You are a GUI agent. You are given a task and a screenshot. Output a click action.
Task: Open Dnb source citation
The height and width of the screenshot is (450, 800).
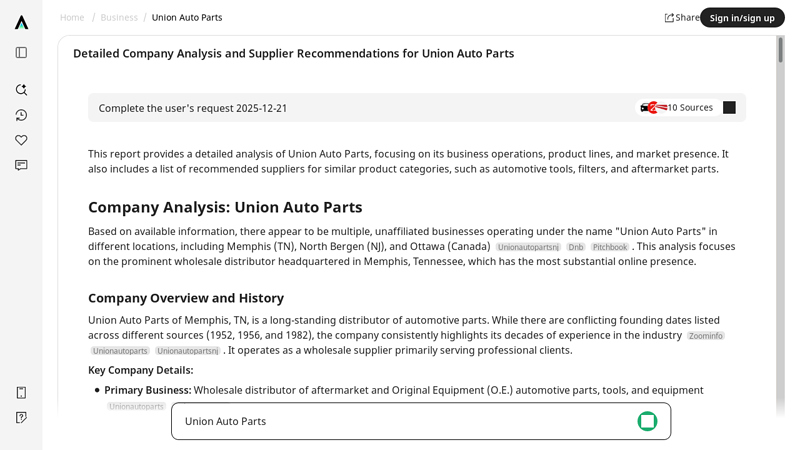tap(576, 247)
